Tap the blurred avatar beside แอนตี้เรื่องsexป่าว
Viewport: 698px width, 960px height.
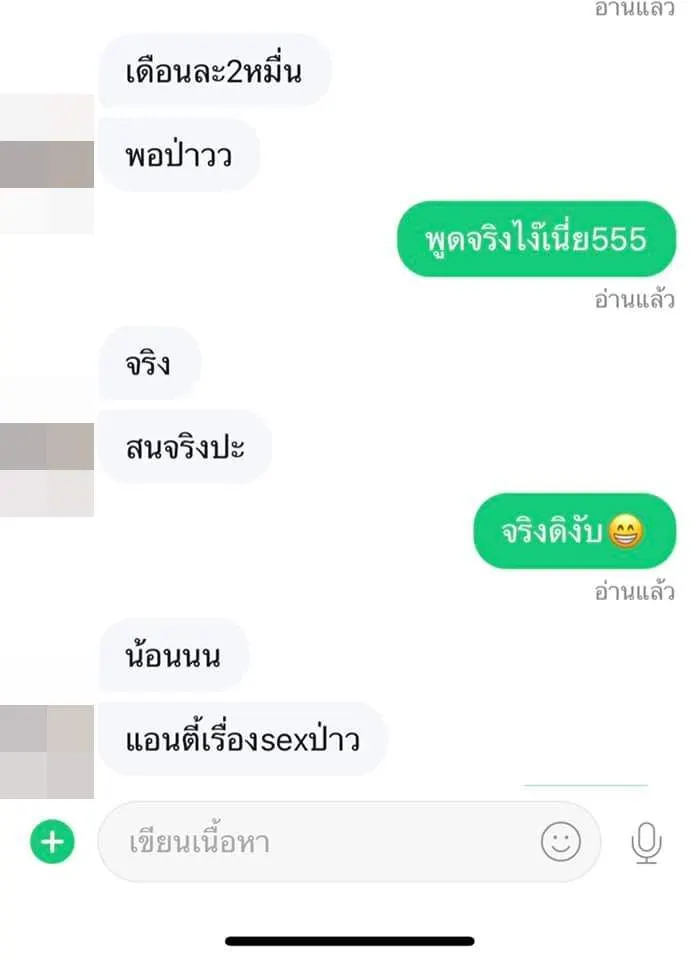(x=47, y=752)
